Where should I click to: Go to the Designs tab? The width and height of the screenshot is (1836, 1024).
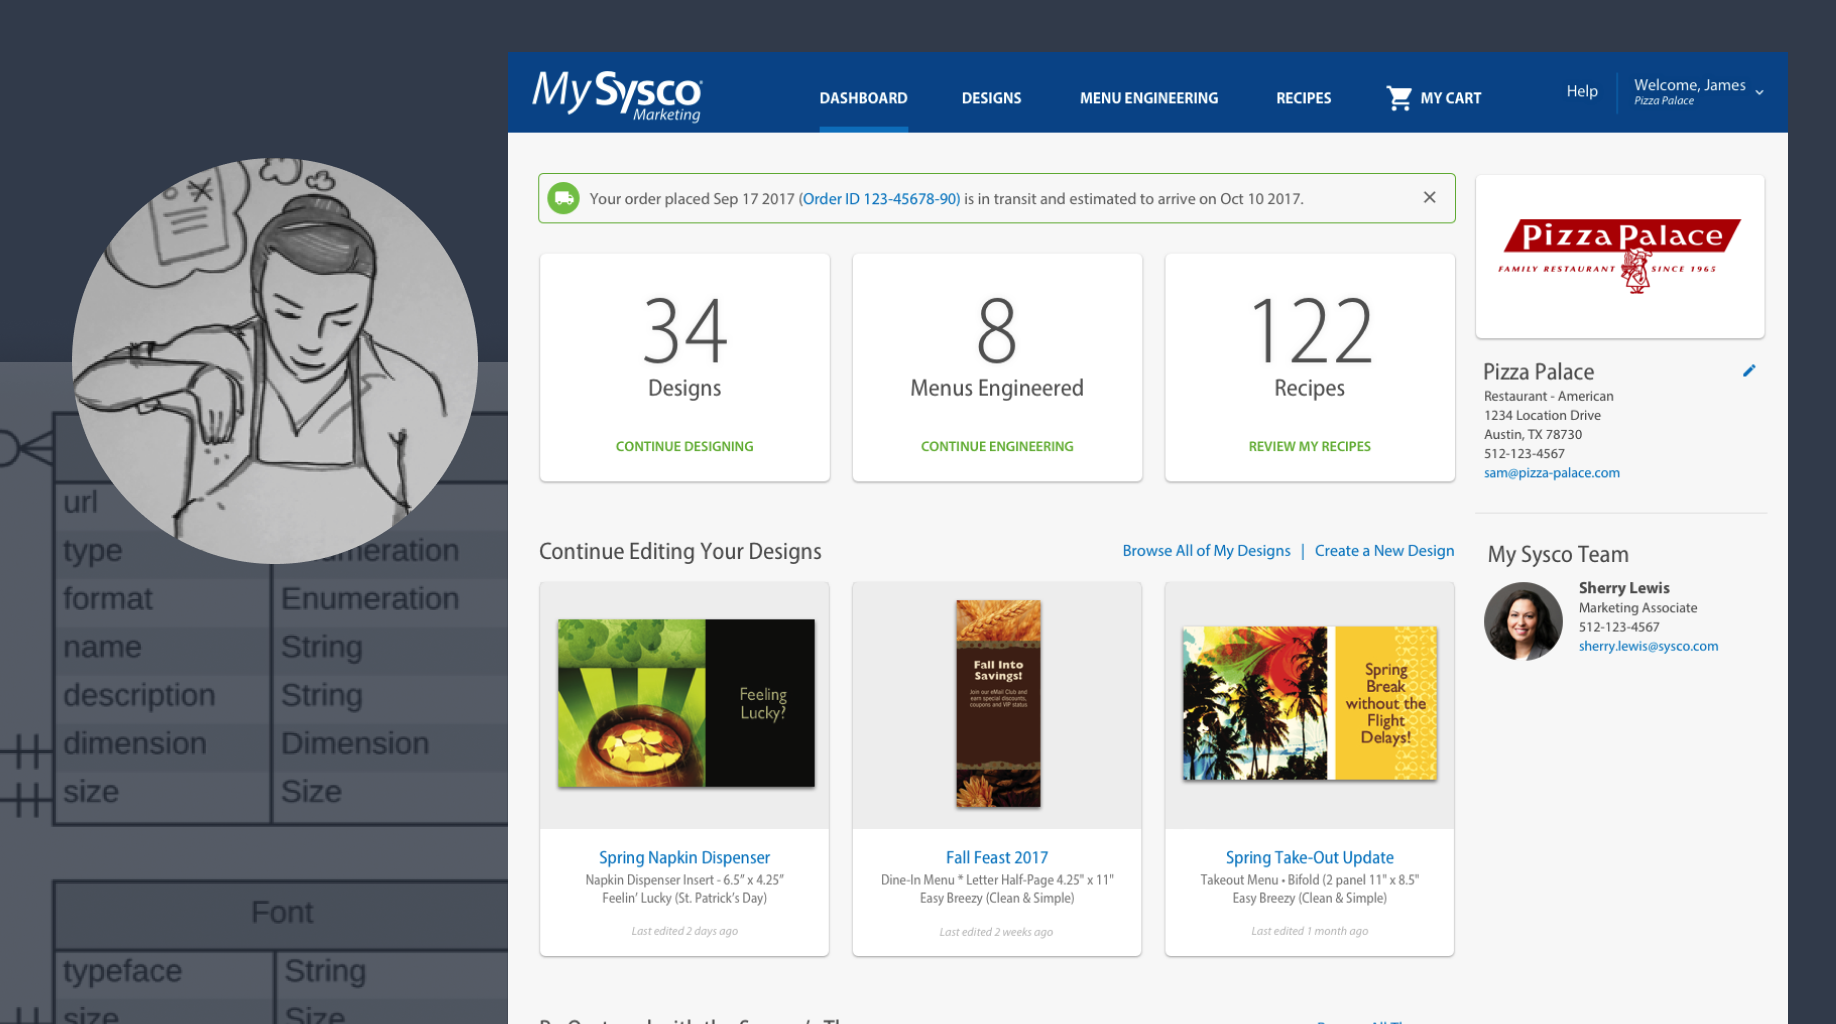point(991,98)
